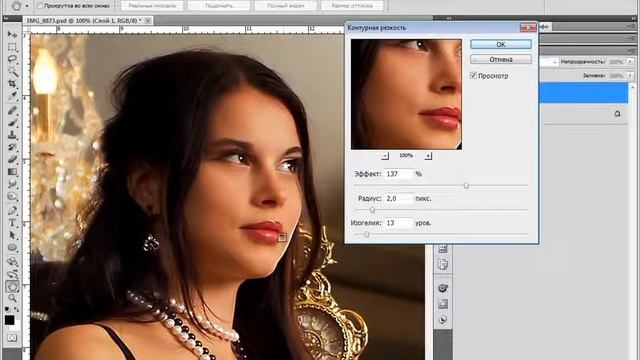Click the Изогелия levels input field
This screenshot has height=360, width=640.
coord(399,223)
